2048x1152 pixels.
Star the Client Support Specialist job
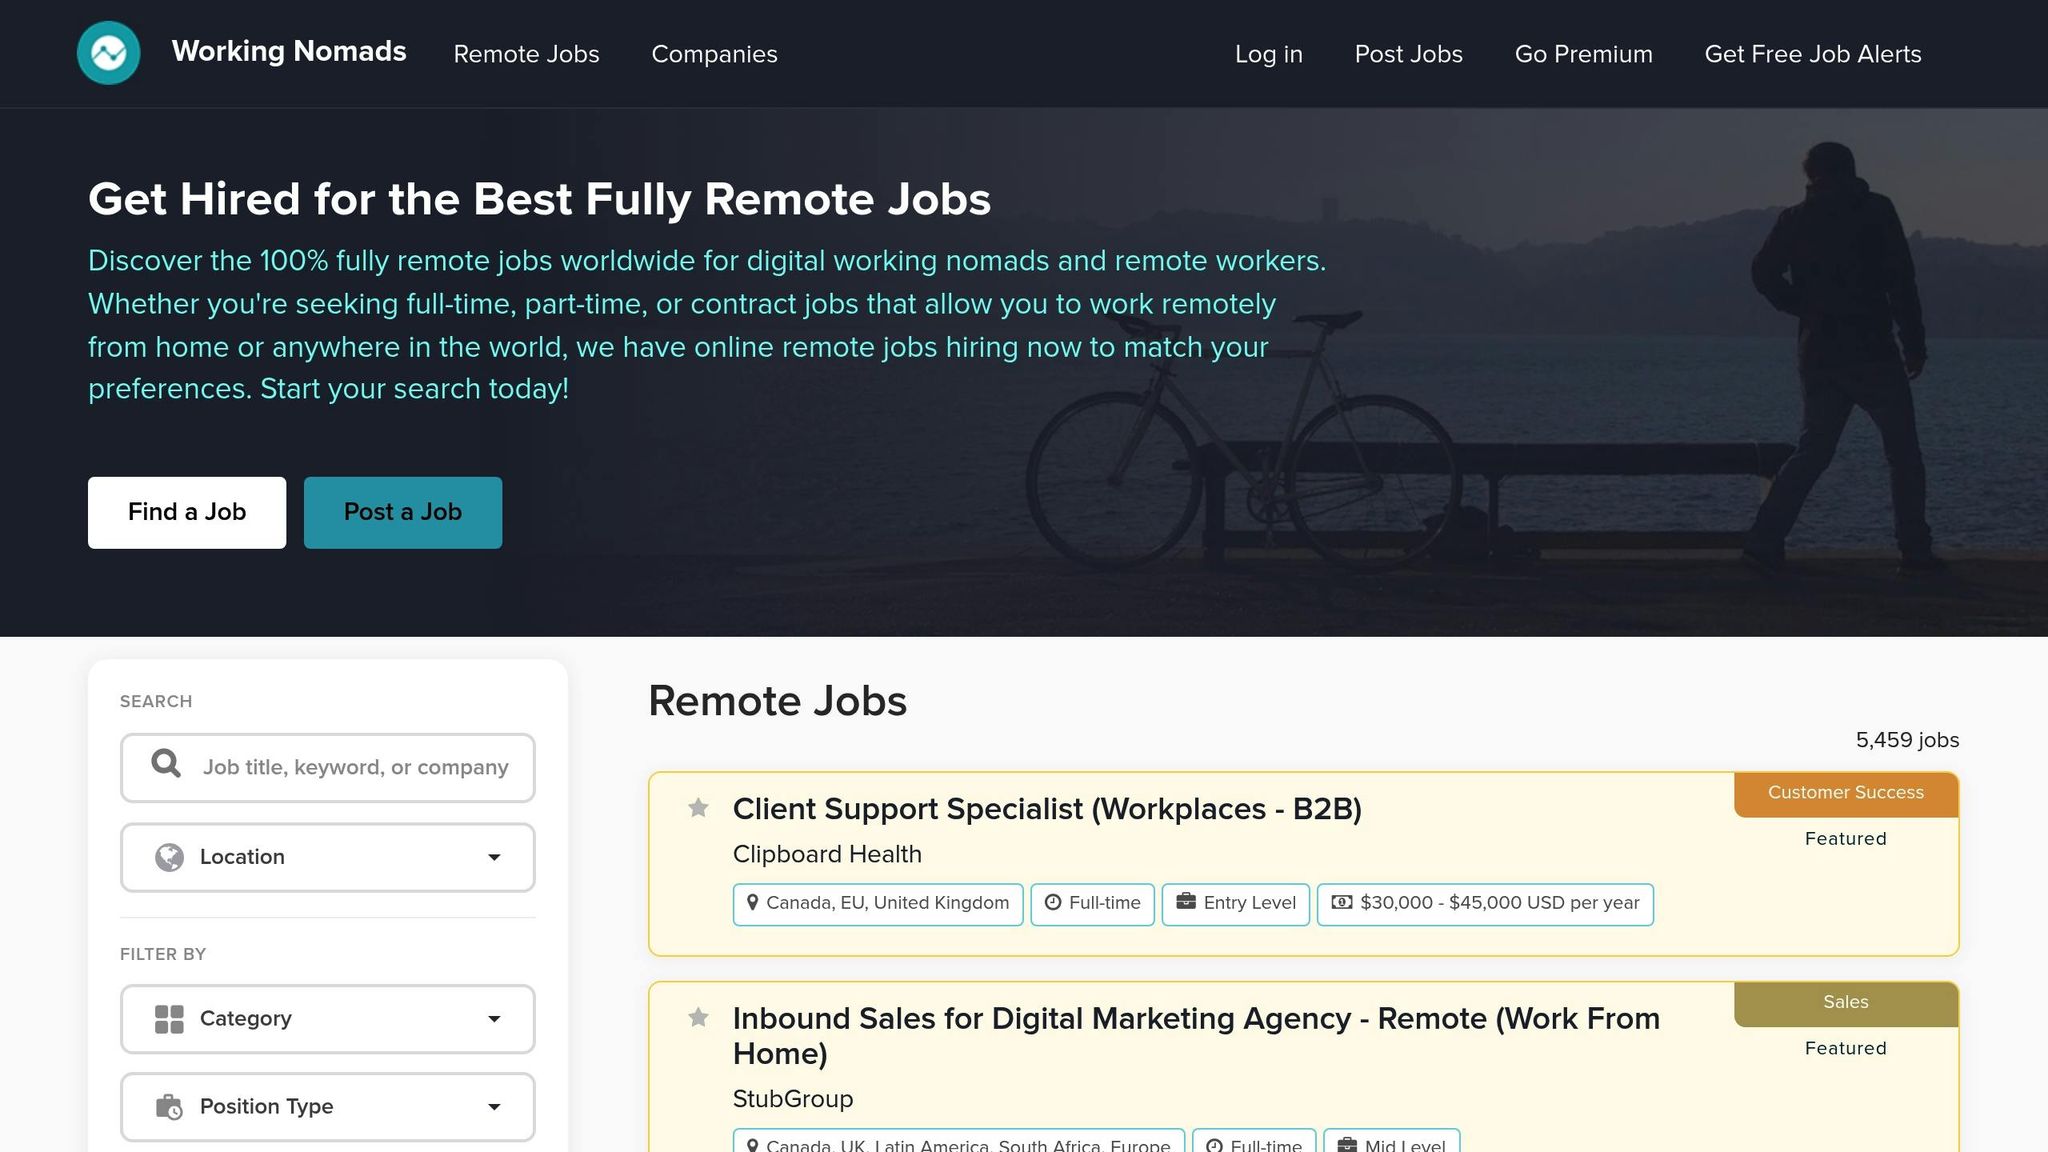click(697, 808)
